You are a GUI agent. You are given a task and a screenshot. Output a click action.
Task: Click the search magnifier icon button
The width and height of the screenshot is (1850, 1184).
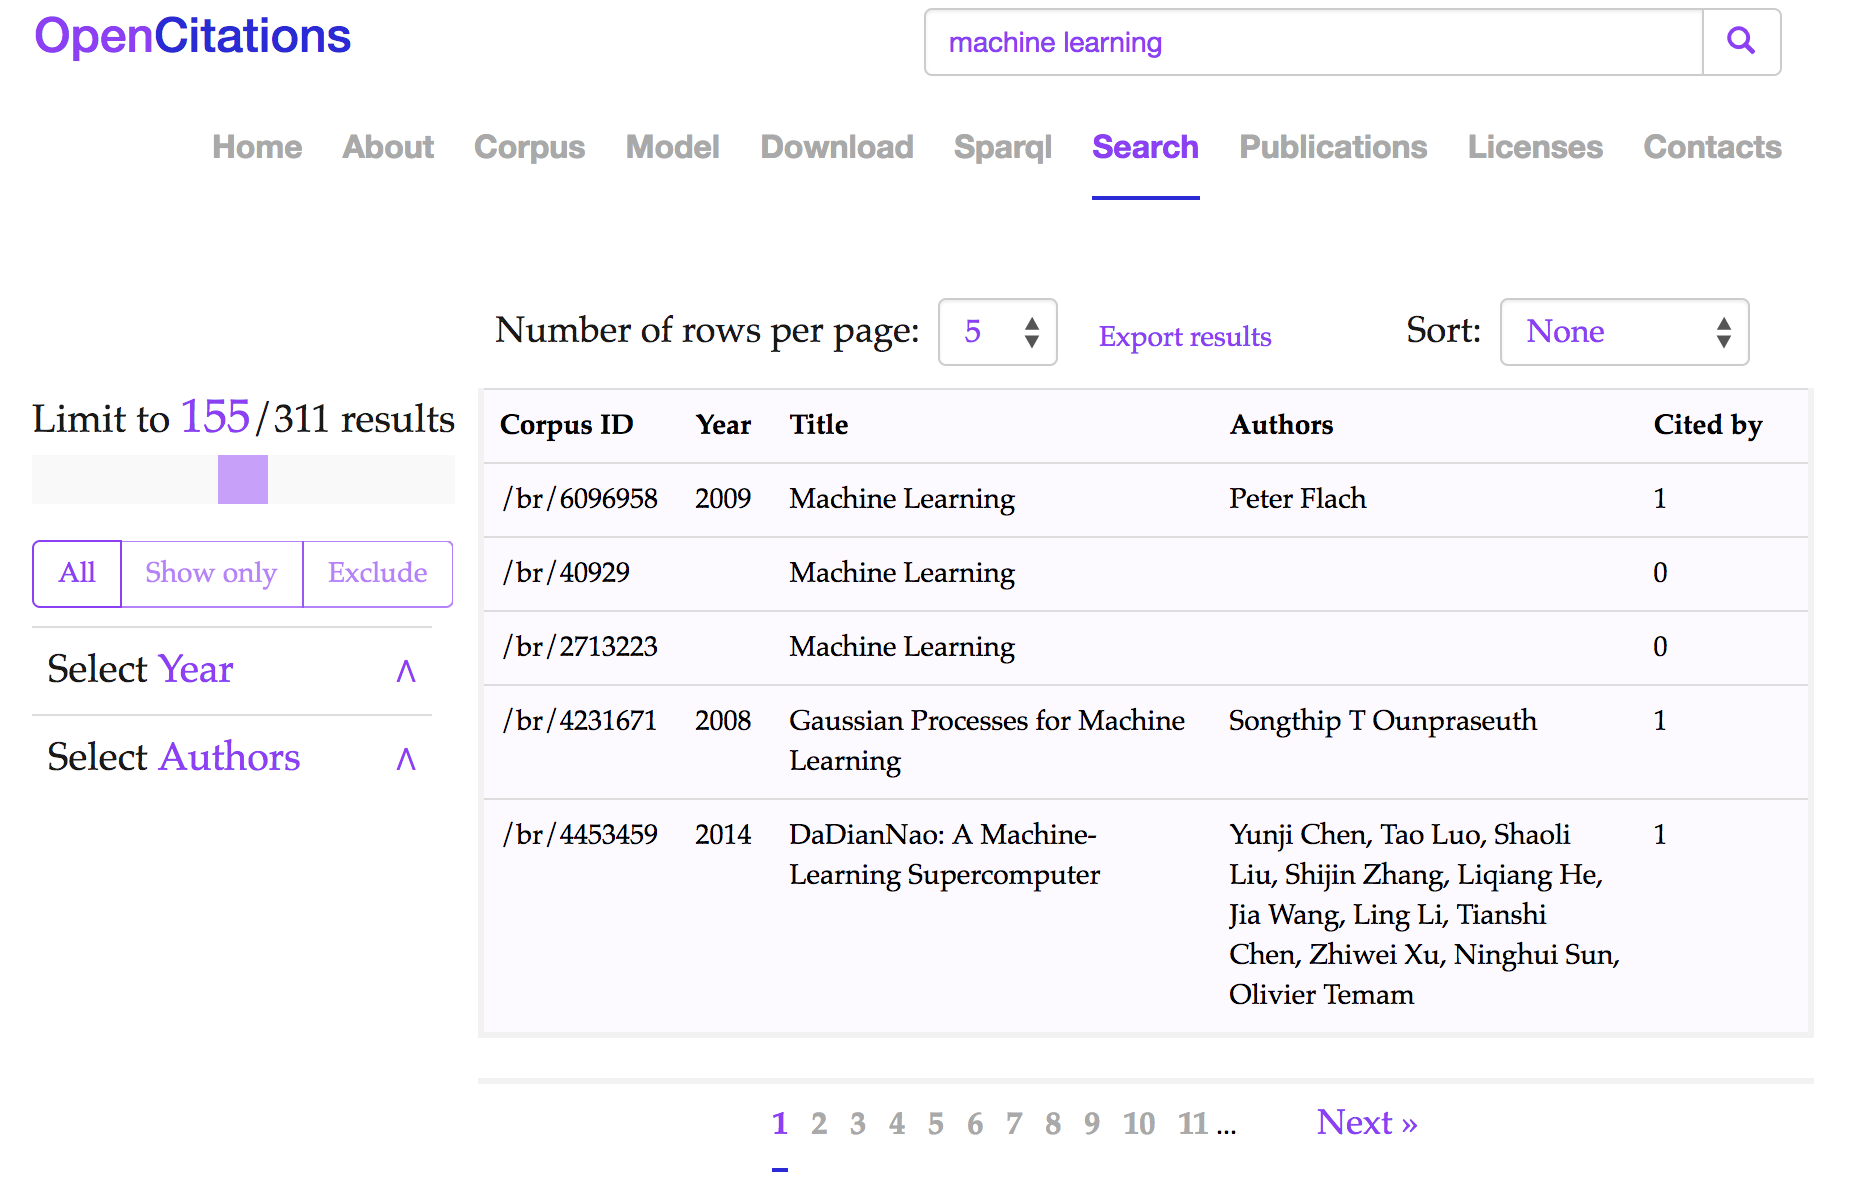[x=1741, y=42]
